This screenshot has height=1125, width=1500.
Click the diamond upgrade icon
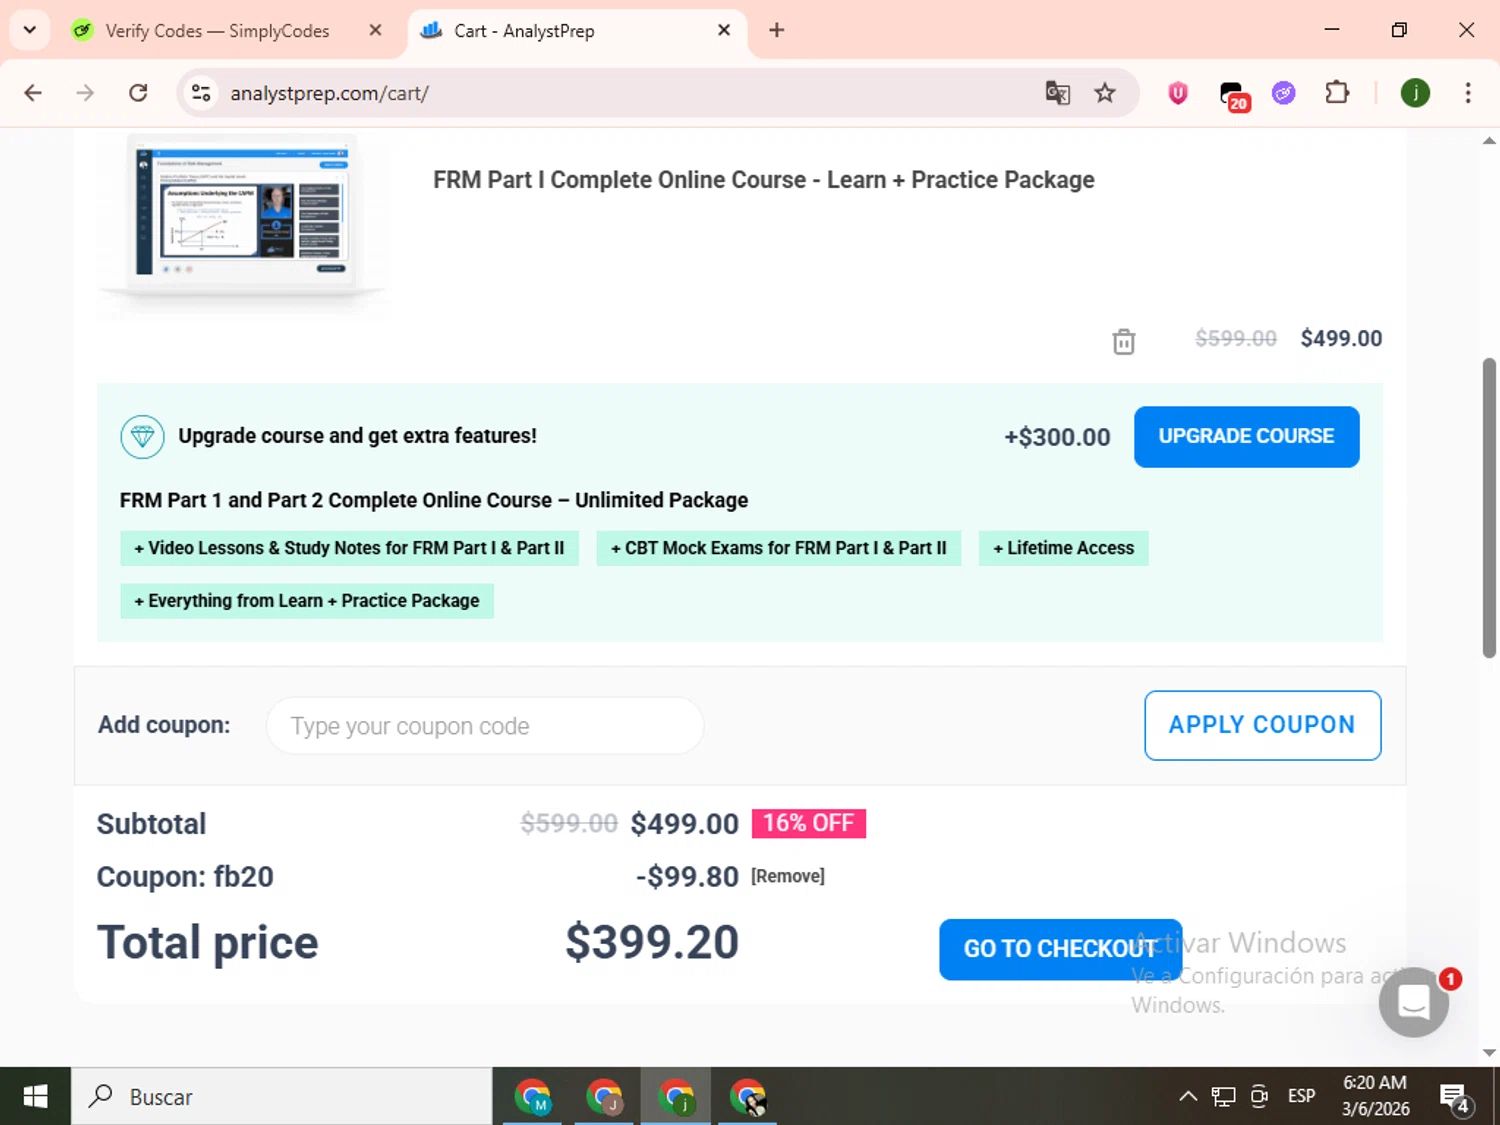(142, 437)
